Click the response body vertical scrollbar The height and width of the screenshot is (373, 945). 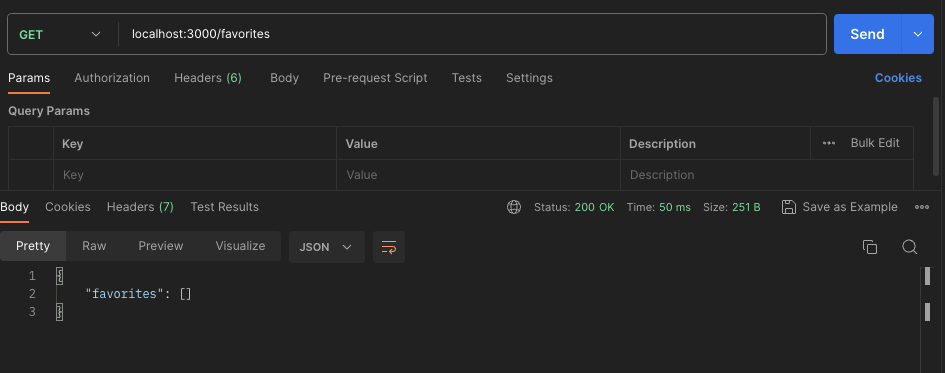point(928,293)
